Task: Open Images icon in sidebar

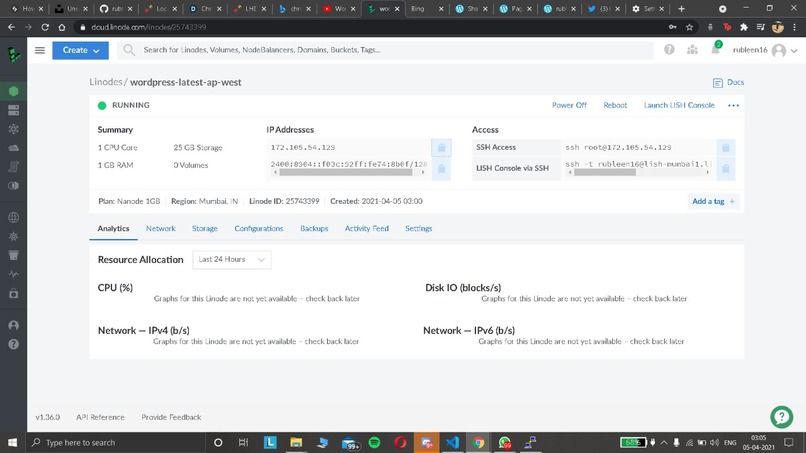Action: 13,186
